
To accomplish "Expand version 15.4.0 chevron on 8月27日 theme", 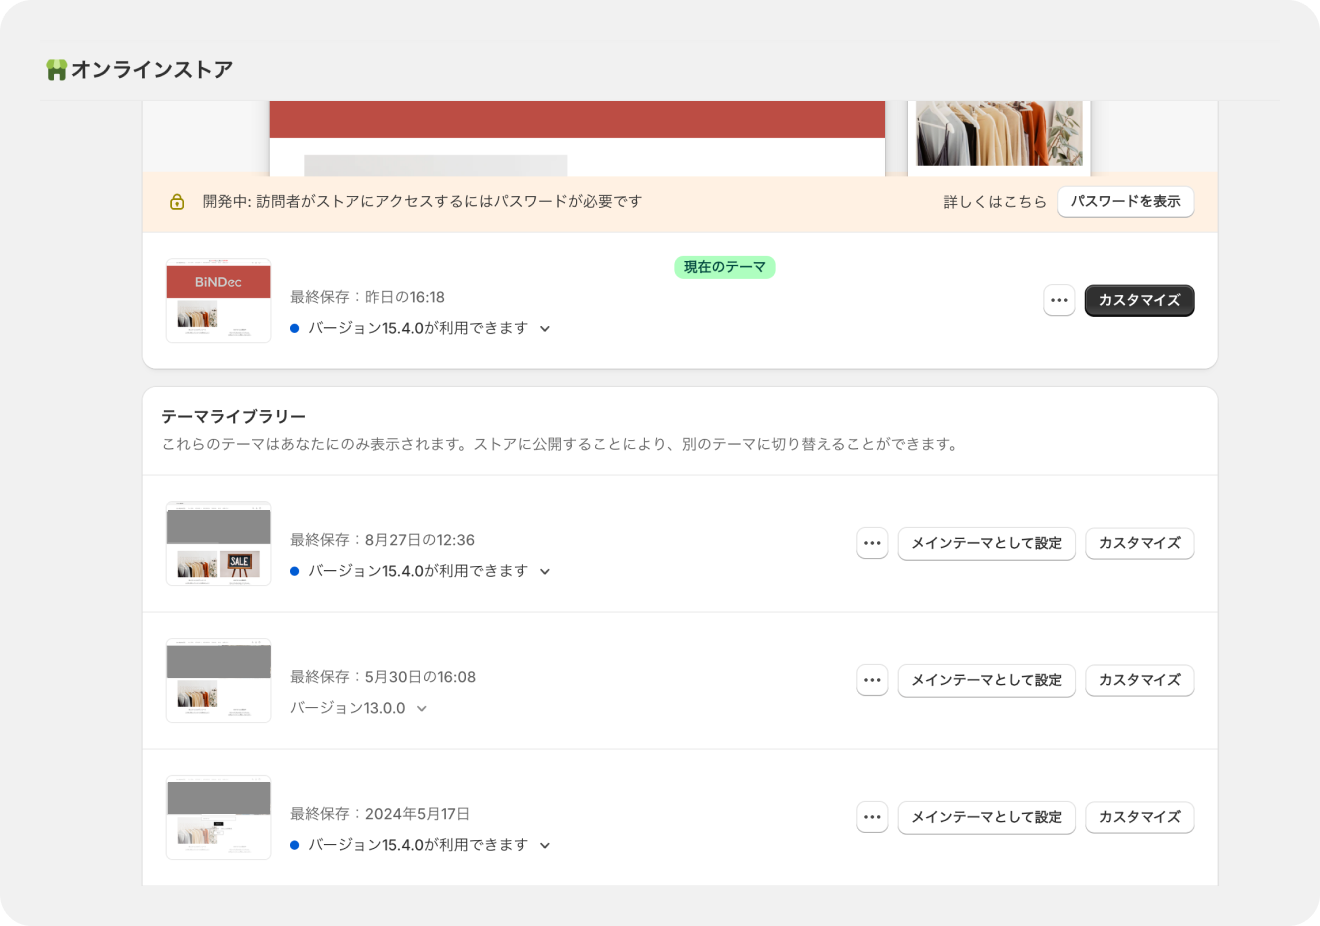I will [545, 572].
